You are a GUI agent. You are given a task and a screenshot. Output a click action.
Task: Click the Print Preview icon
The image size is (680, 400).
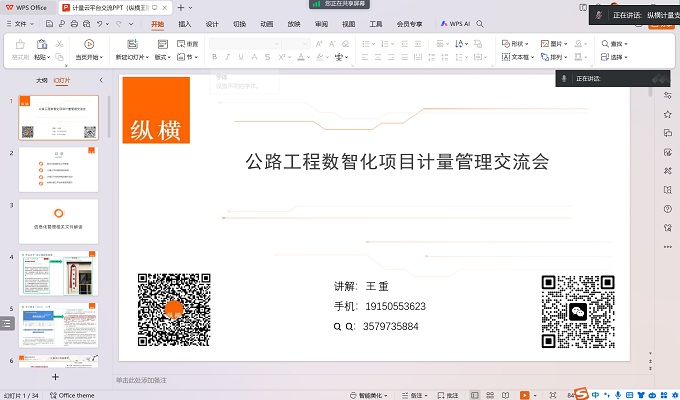tap(87, 24)
